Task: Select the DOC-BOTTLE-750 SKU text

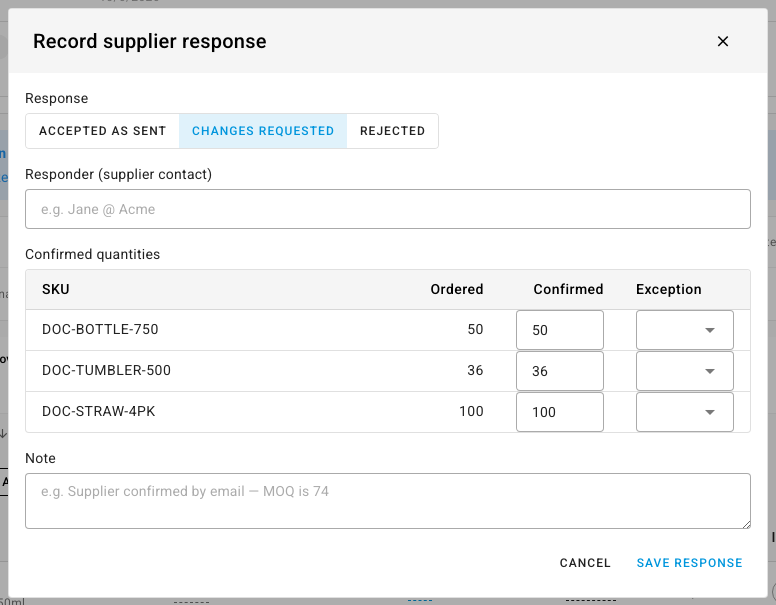Action: [x=100, y=330]
